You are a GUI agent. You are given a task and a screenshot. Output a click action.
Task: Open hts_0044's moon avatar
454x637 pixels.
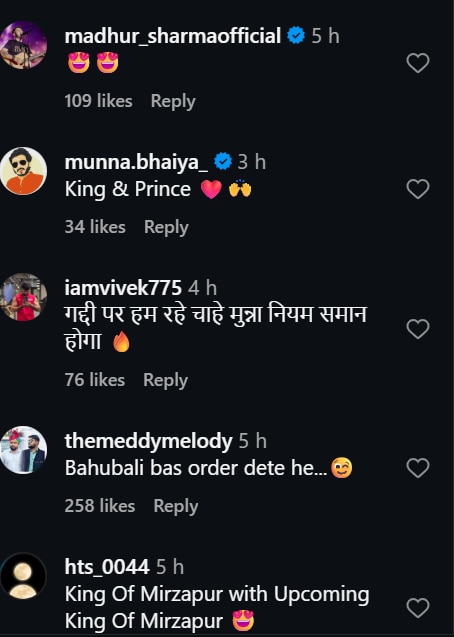[x=23, y=576]
